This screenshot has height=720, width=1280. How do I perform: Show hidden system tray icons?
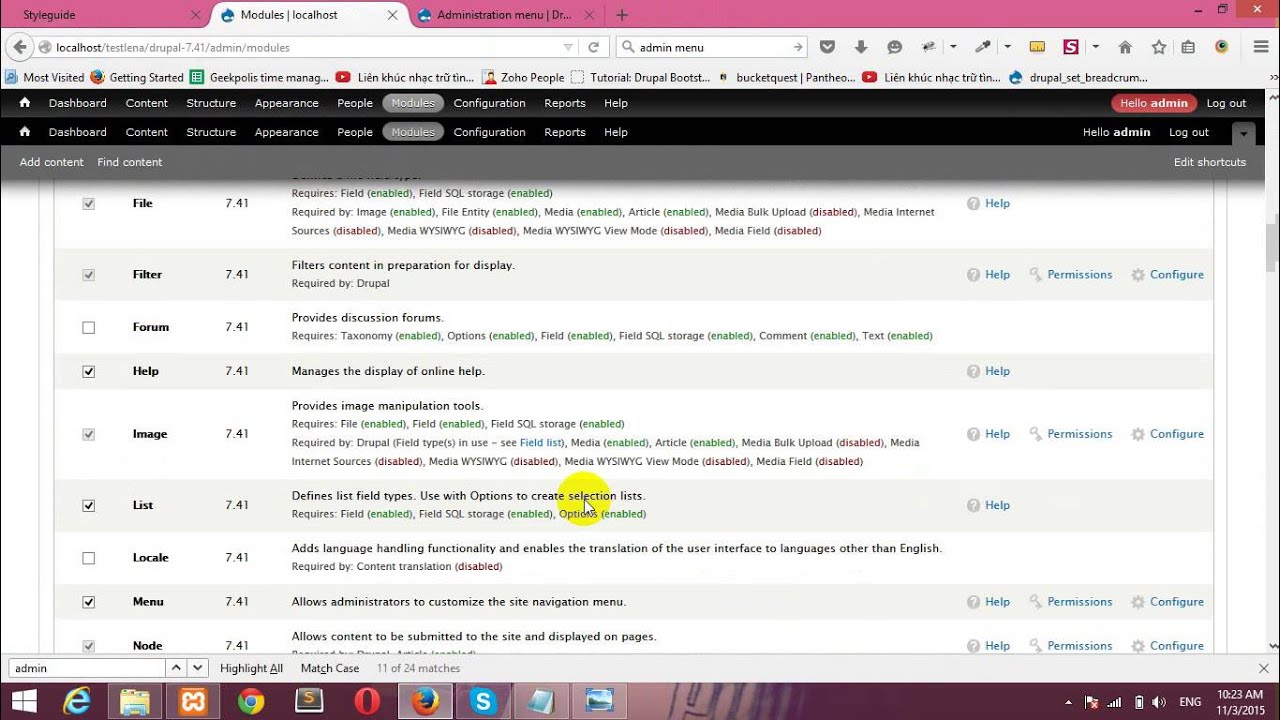pyautogui.click(x=1069, y=701)
